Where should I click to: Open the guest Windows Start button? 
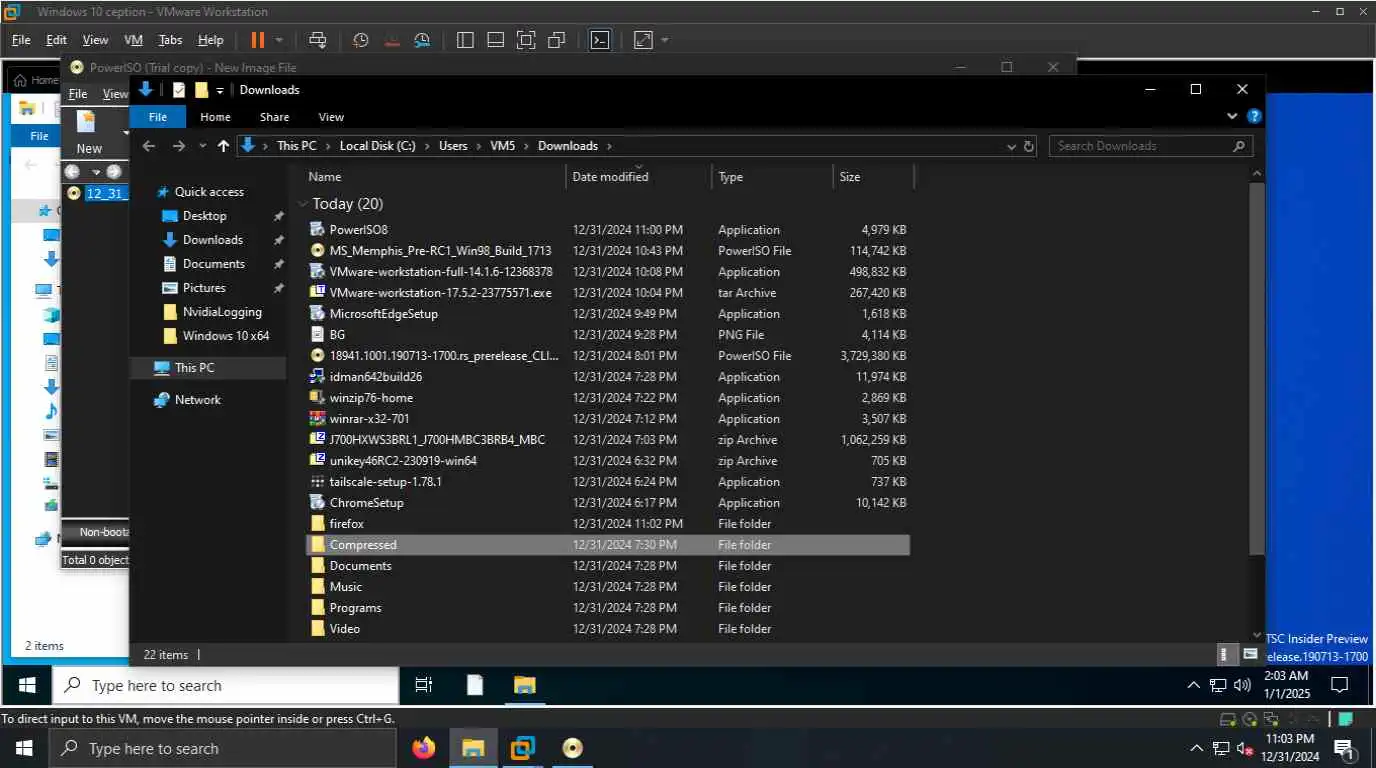coord(27,685)
